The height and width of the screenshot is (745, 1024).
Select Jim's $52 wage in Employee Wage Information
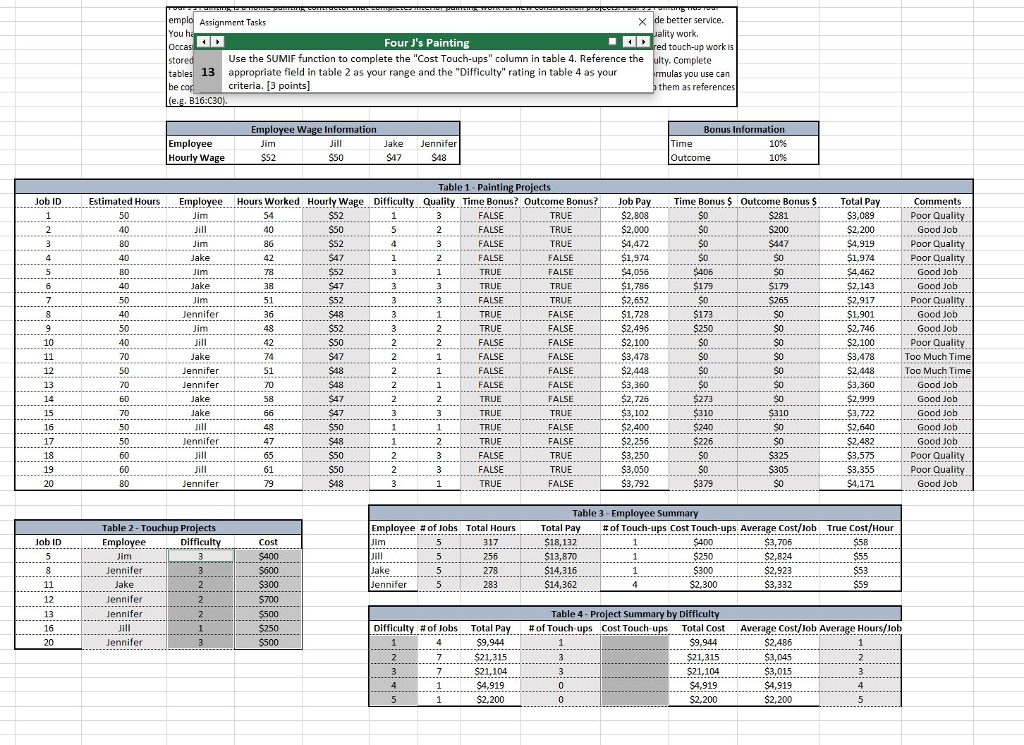click(268, 157)
